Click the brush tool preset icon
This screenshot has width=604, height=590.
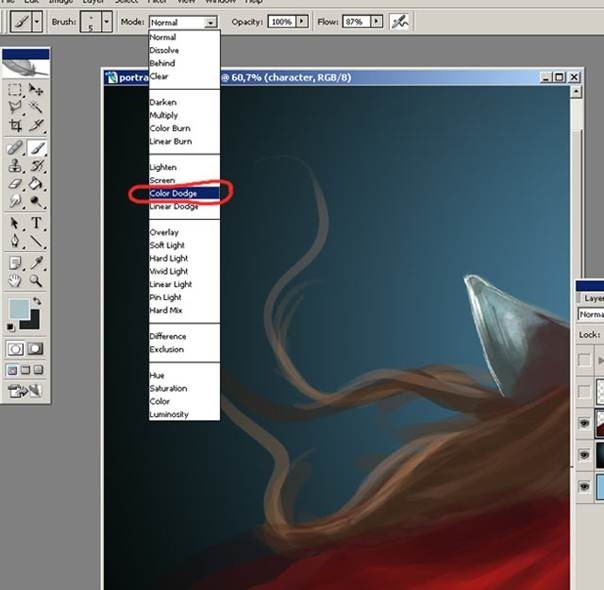[x=21, y=22]
